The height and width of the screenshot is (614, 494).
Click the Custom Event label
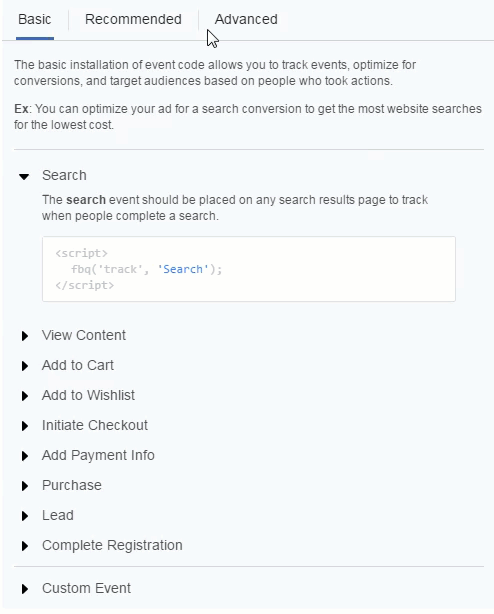(86, 588)
